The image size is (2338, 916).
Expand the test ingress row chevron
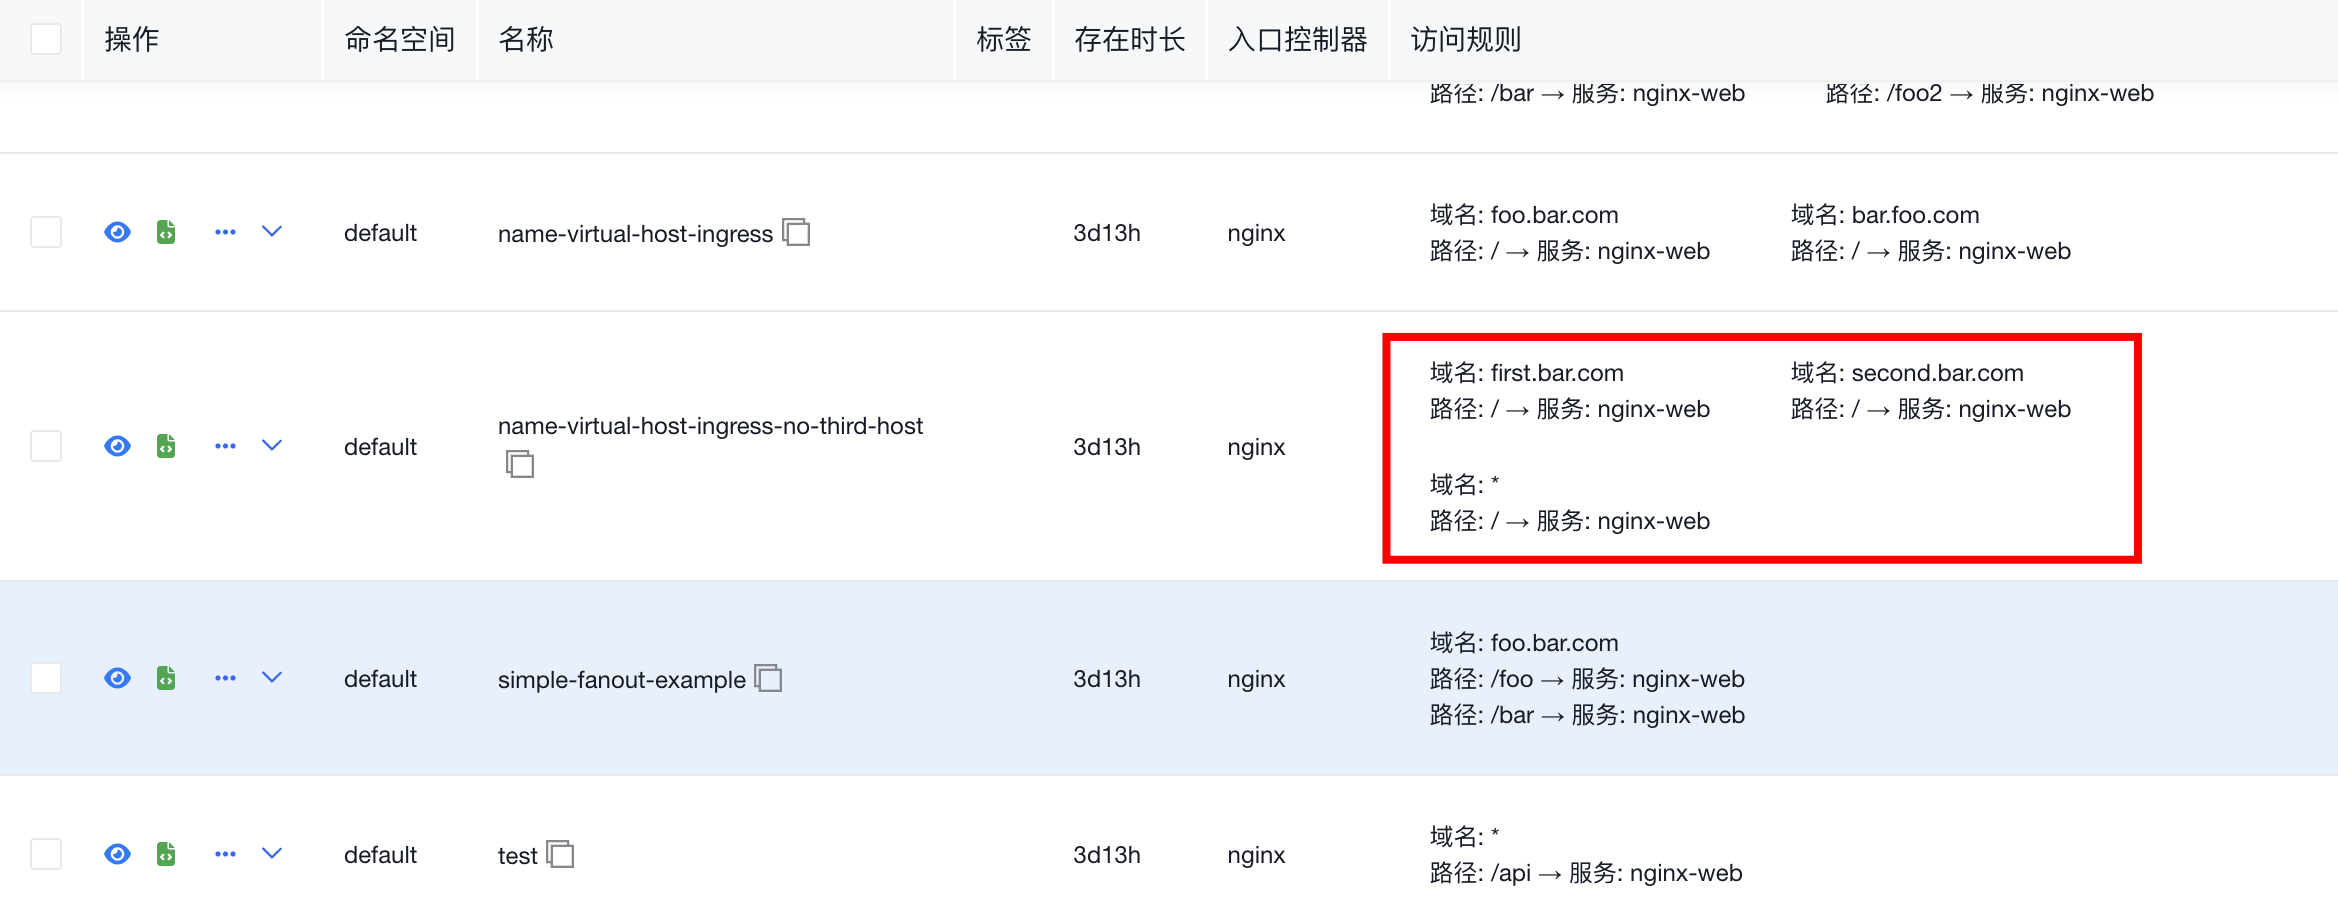tap(272, 854)
